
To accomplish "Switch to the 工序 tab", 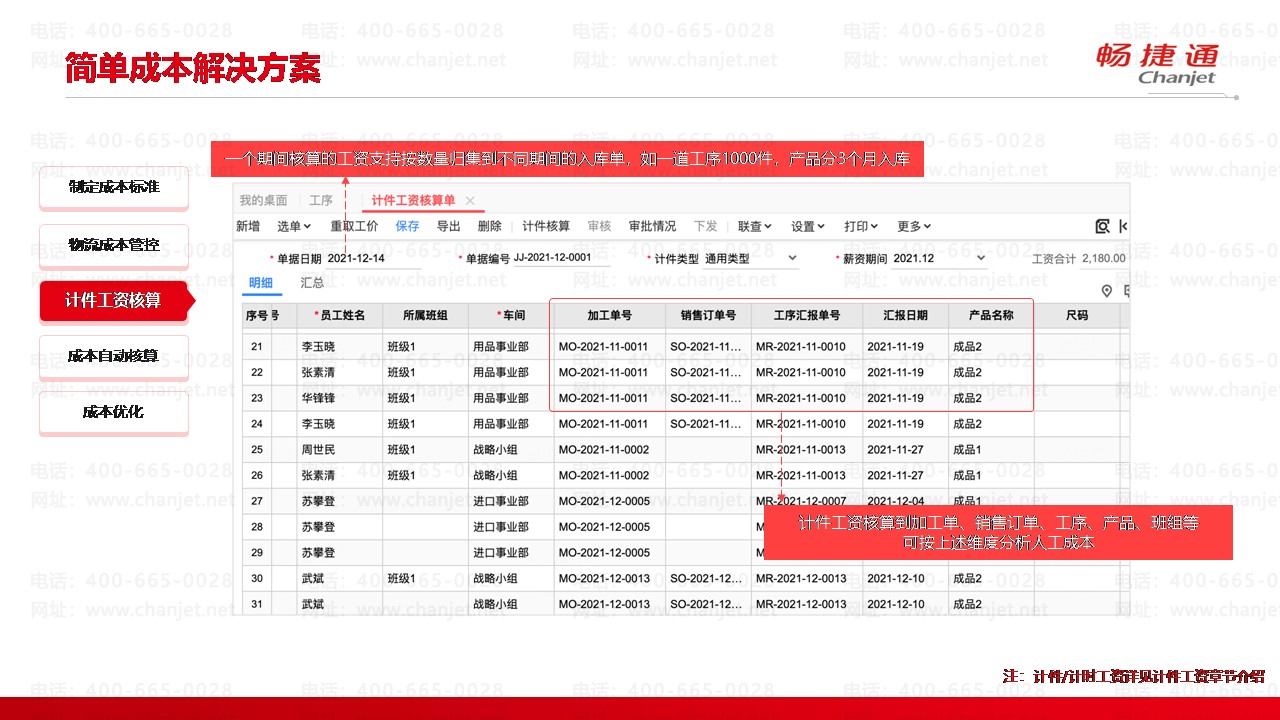I will point(321,201).
